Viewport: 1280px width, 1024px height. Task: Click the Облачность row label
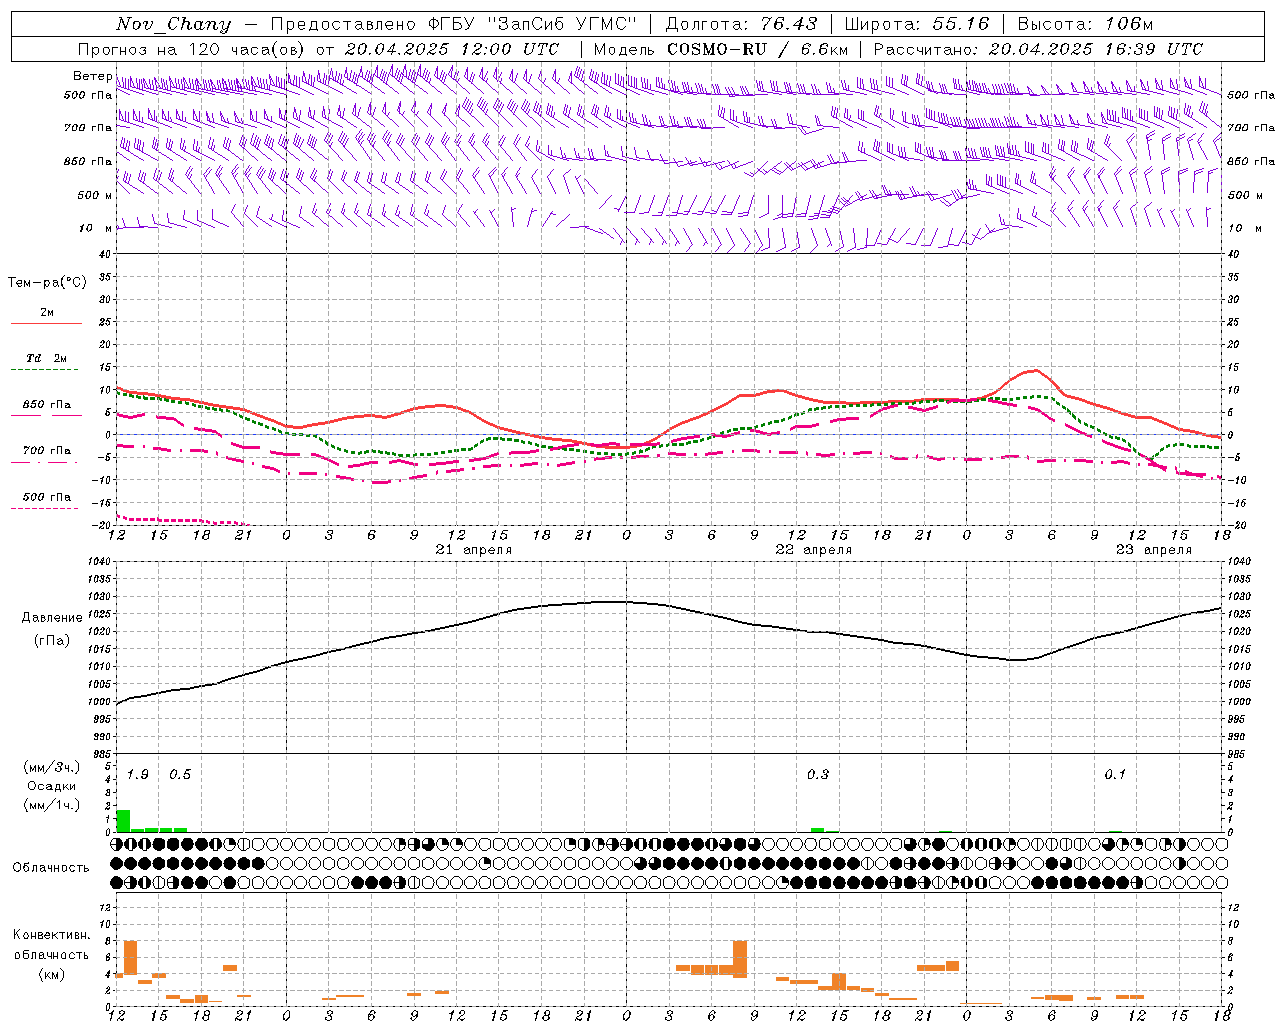point(51,867)
